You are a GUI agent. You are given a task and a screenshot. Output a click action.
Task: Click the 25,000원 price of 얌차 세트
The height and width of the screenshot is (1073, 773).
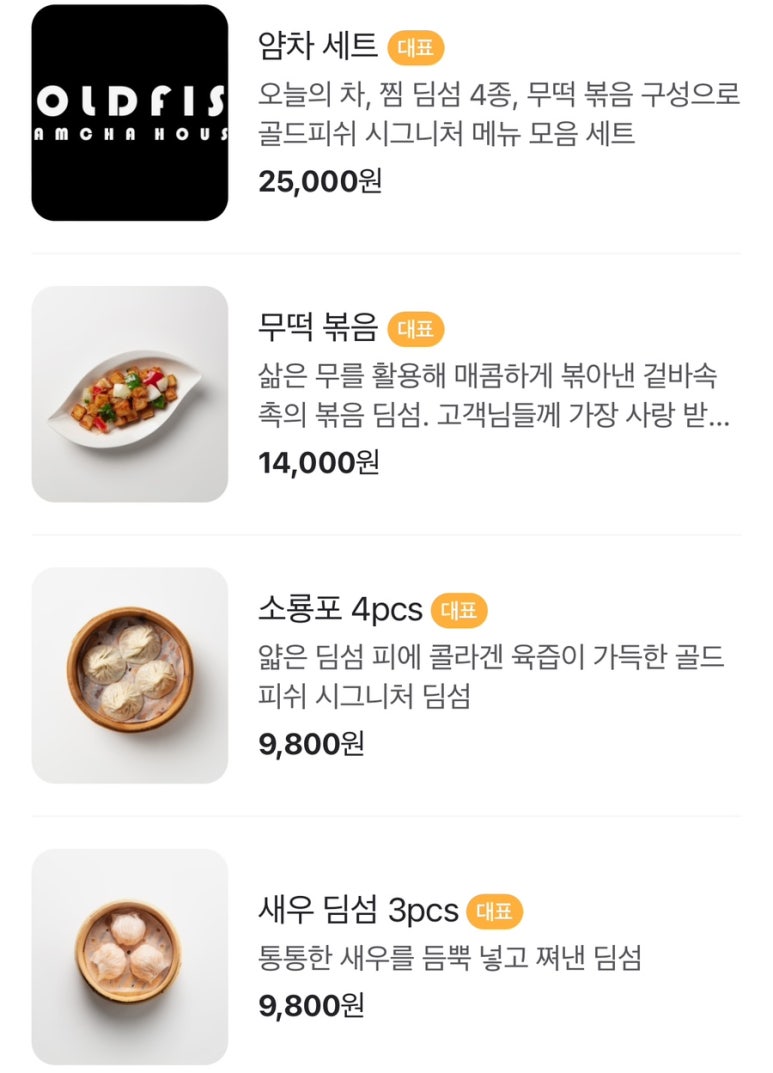click(x=320, y=181)
